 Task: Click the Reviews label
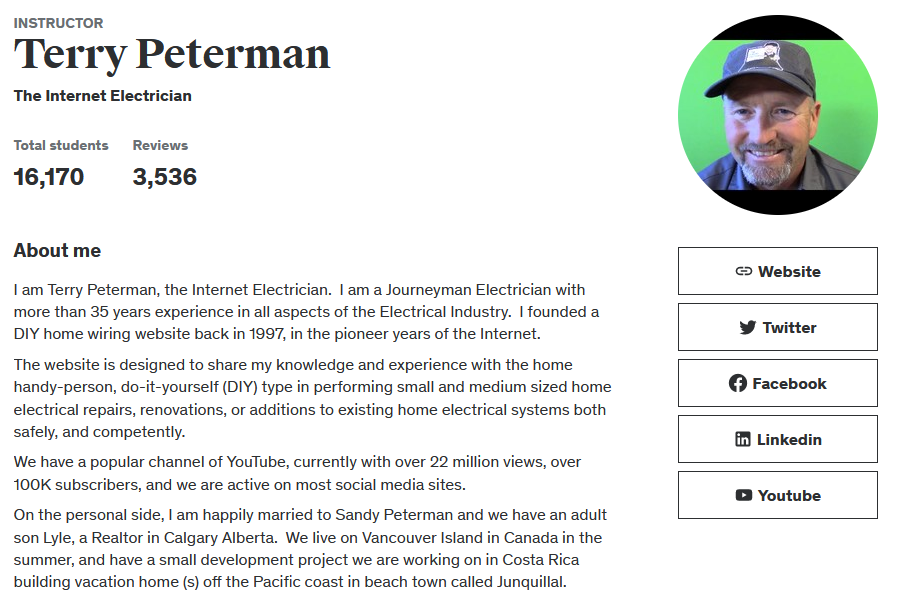coord(160,145)
